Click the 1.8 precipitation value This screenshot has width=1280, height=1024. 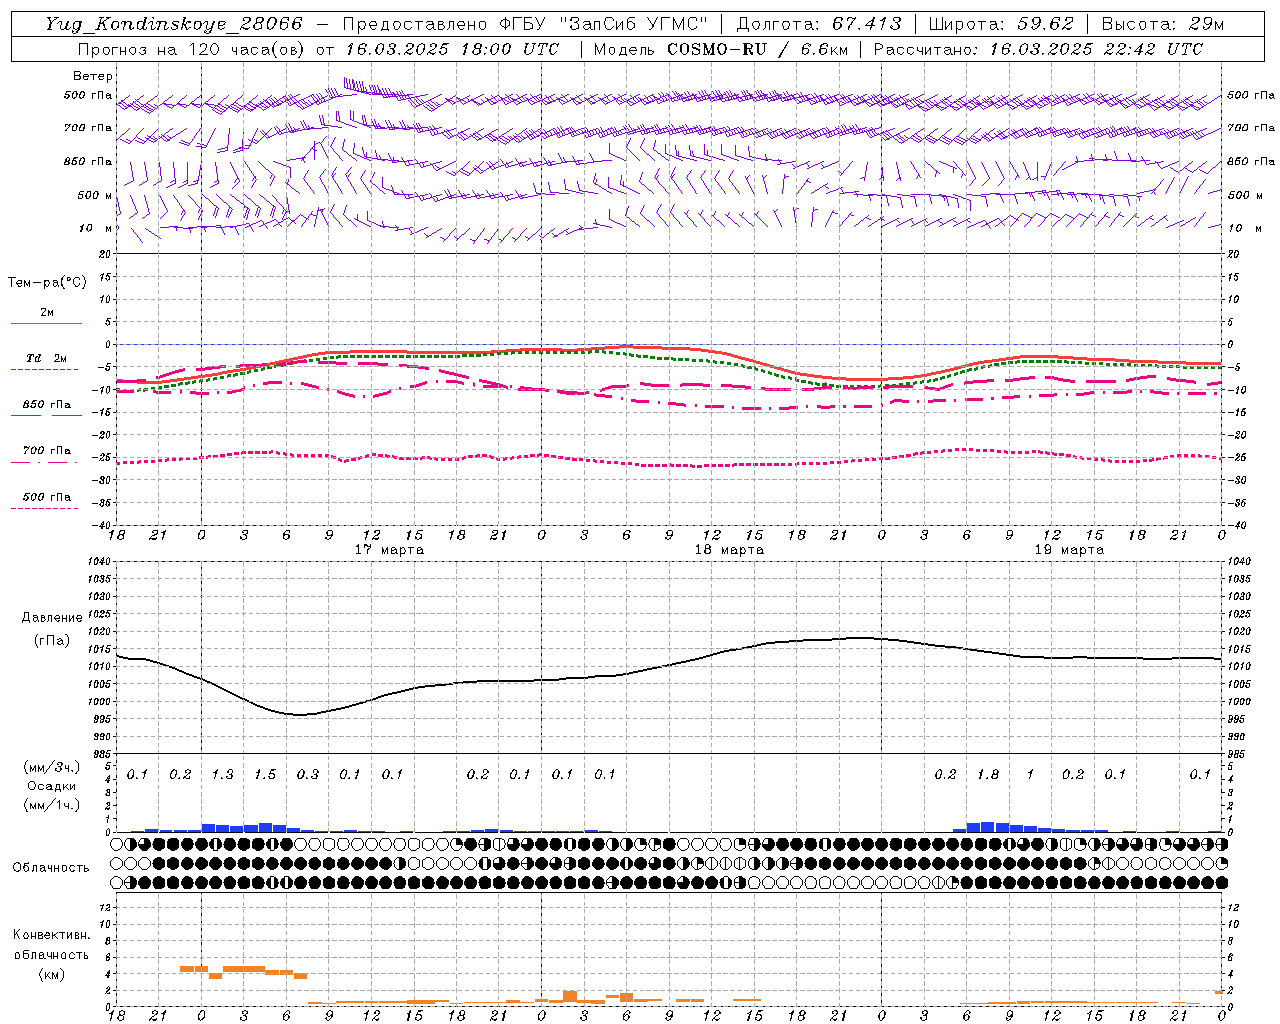pos(988,774)
